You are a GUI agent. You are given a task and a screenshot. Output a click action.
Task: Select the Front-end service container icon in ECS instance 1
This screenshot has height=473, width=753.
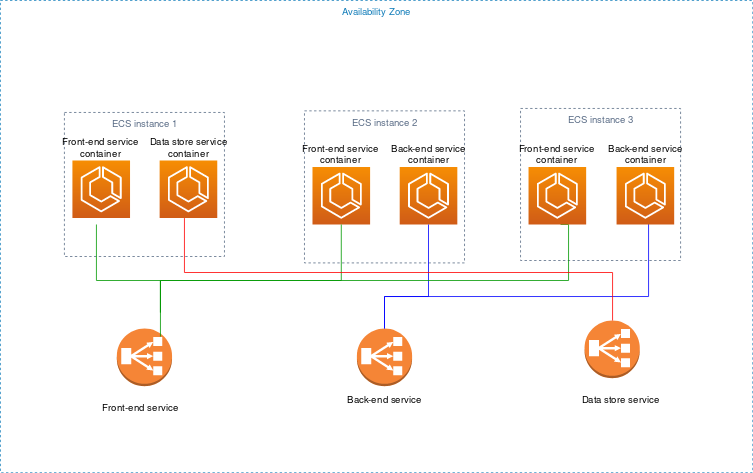101,189
